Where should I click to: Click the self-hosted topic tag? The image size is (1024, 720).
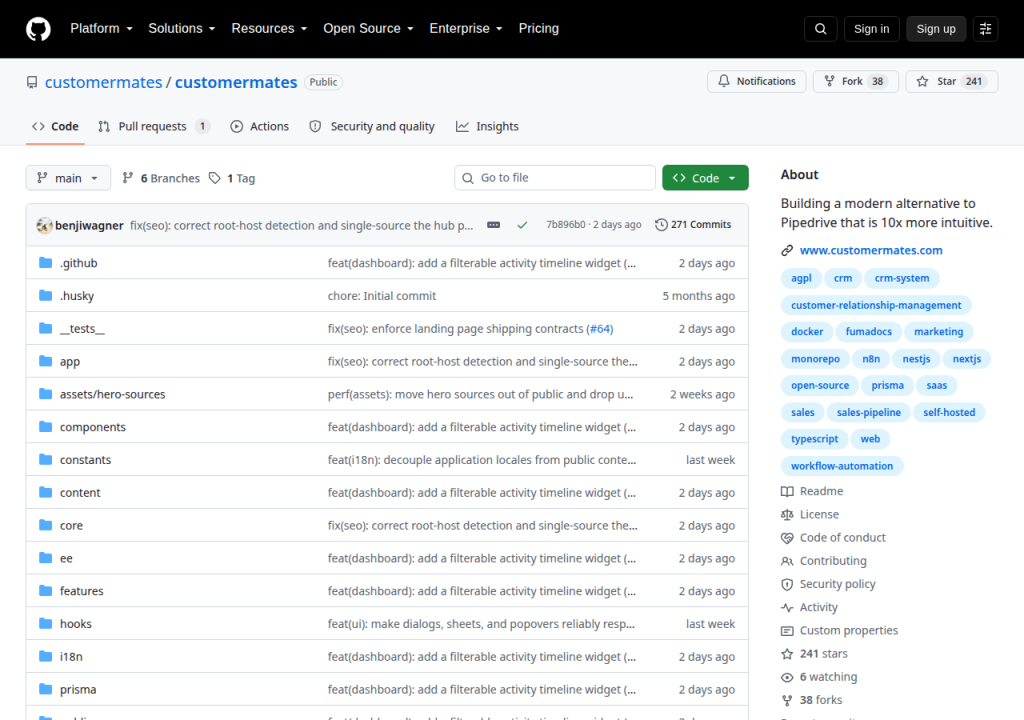tap(949, 412)
